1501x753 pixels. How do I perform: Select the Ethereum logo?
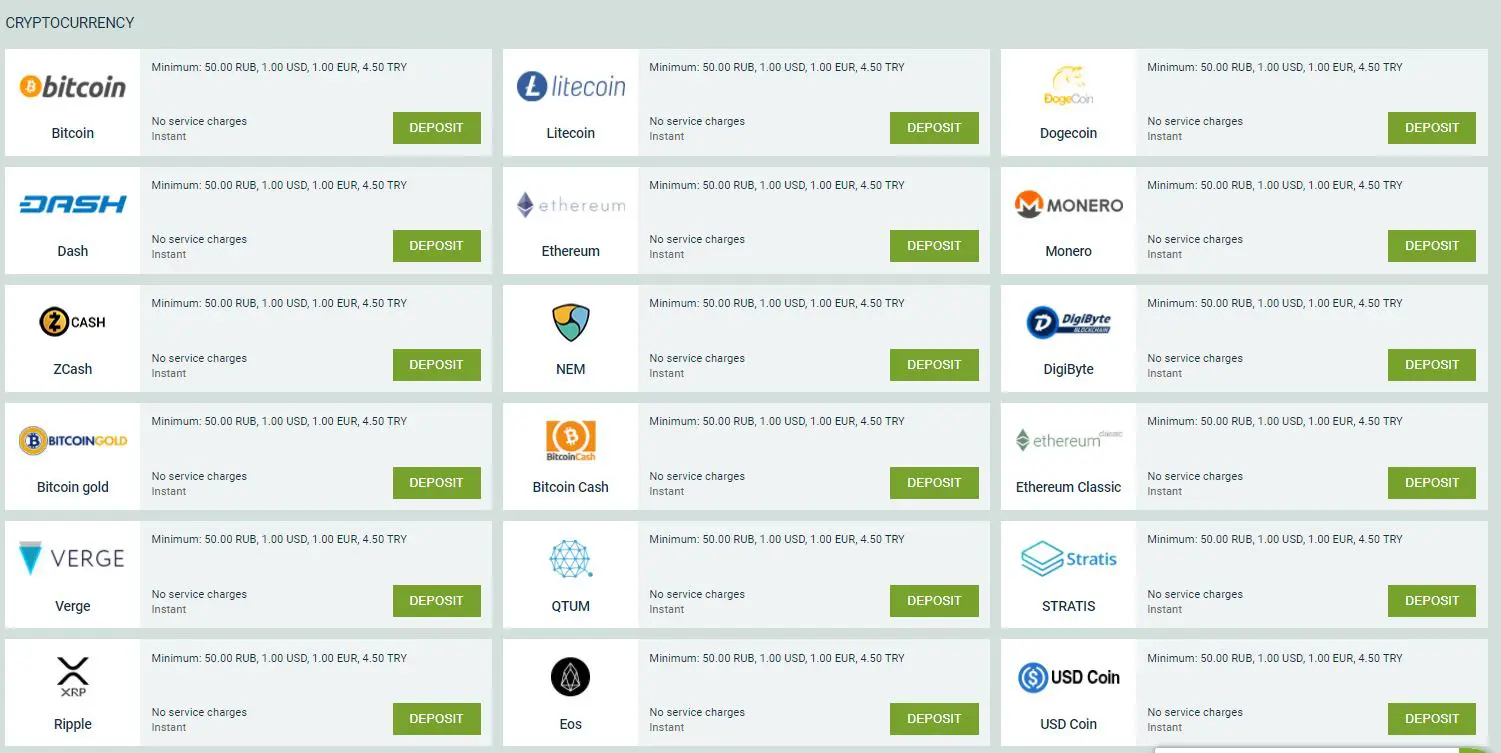coord(571,205)
